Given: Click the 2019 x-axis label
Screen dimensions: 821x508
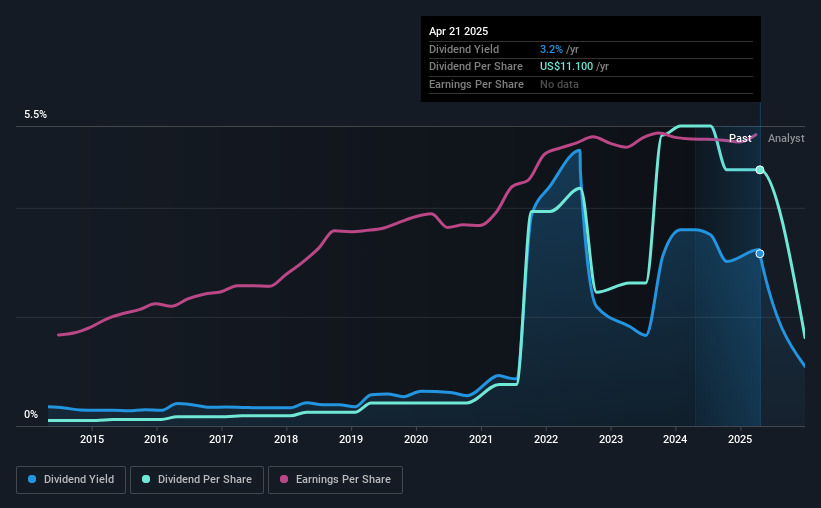Looking at the screenshot, I should coord(351,439).
